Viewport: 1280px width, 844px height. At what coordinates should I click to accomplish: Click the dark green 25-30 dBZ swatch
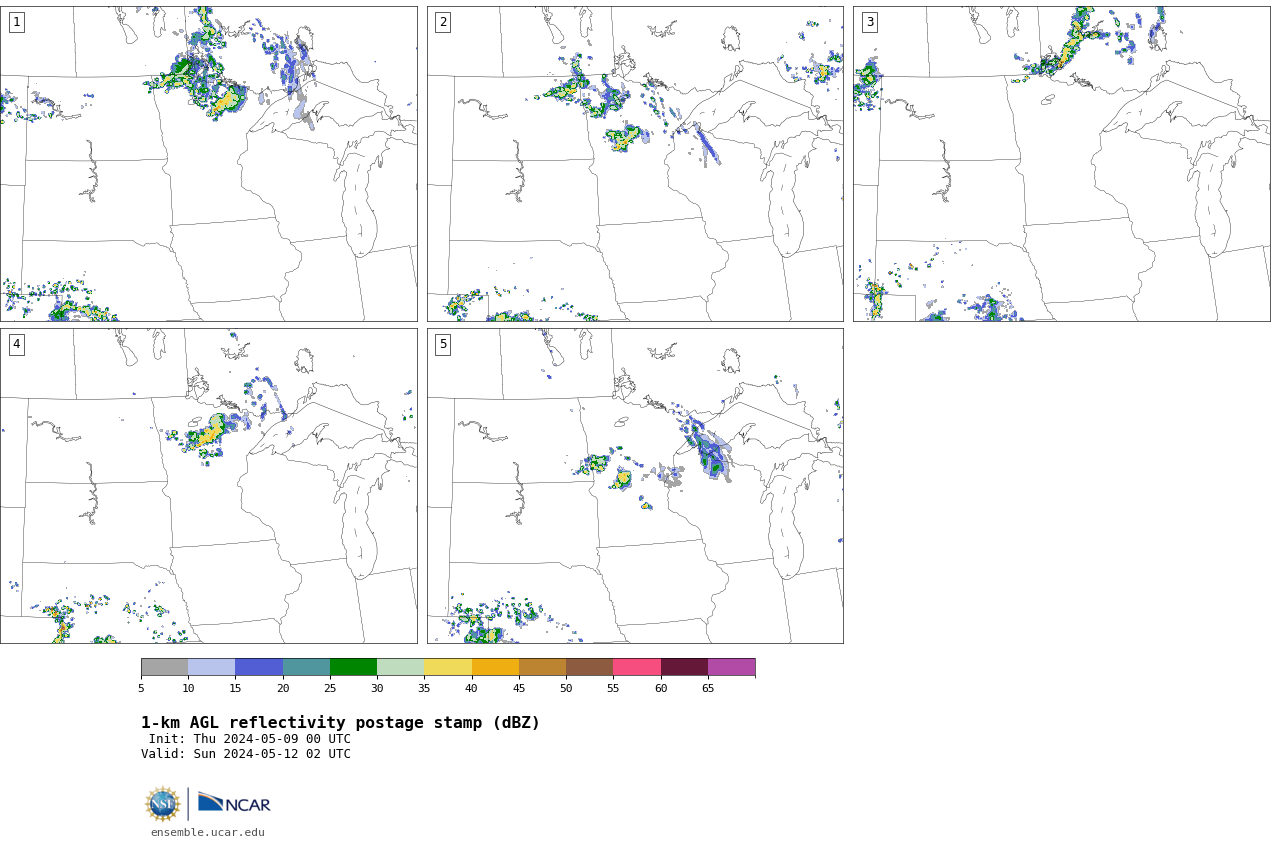click(353, 667)
